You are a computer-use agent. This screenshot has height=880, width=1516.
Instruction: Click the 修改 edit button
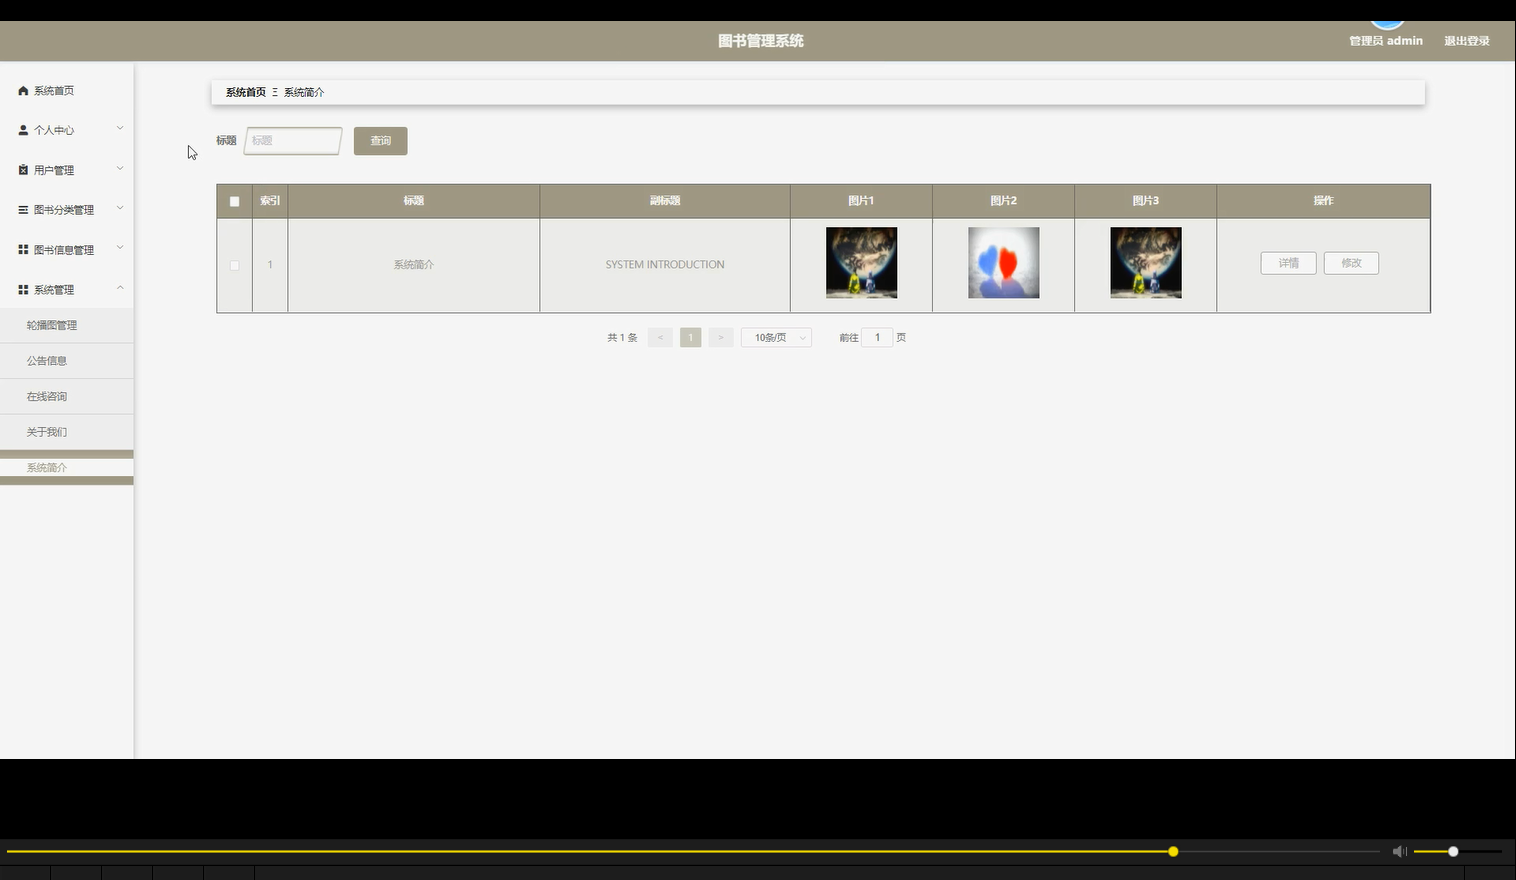click(1351, 263)
